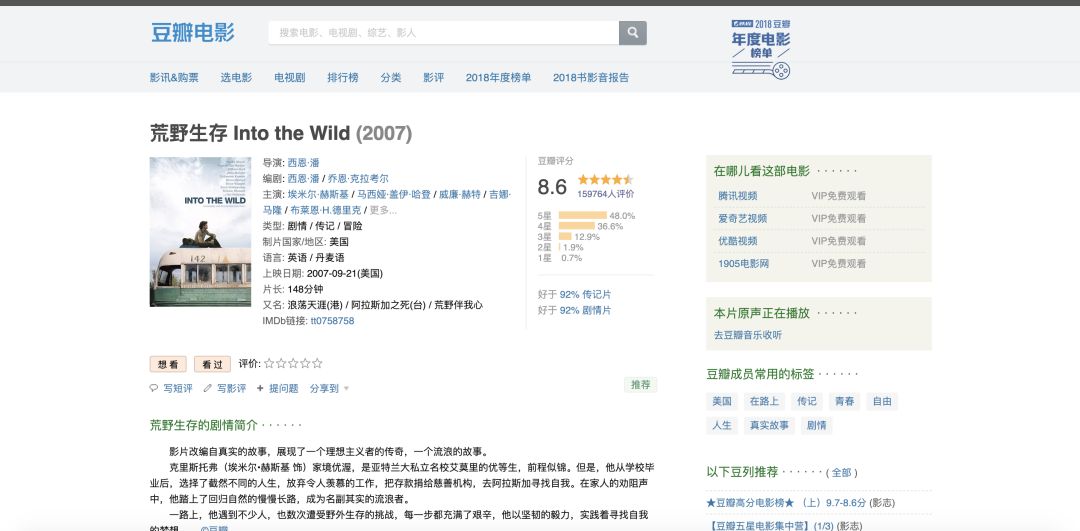This screenshot has height=531, width=1080.
Task: Select the 自由 tag
Action: click(882, 402)
